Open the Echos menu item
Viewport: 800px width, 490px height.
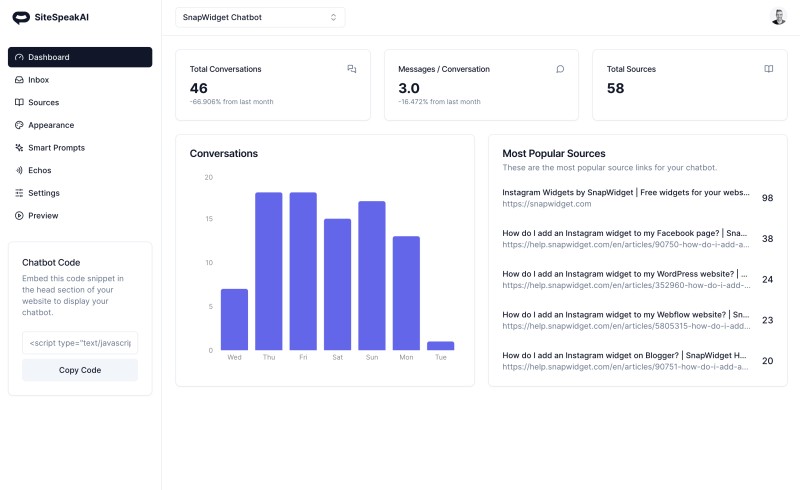[80, 170]
